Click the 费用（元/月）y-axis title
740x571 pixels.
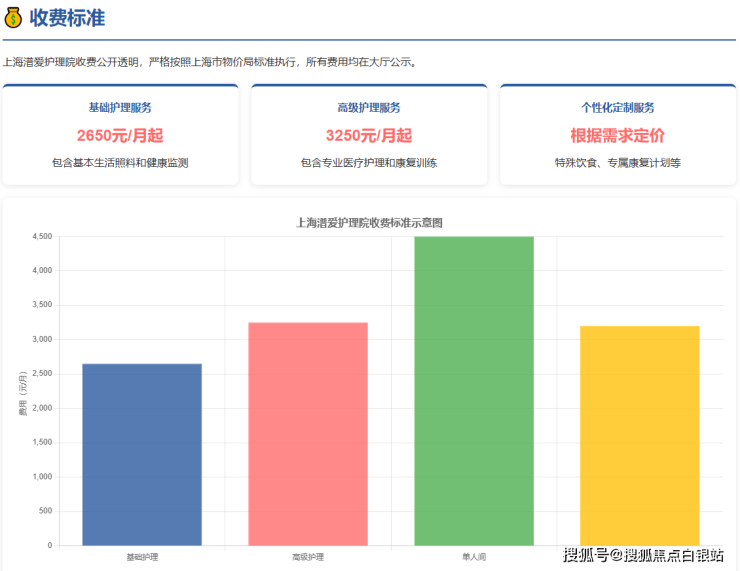tap(22, 394)
